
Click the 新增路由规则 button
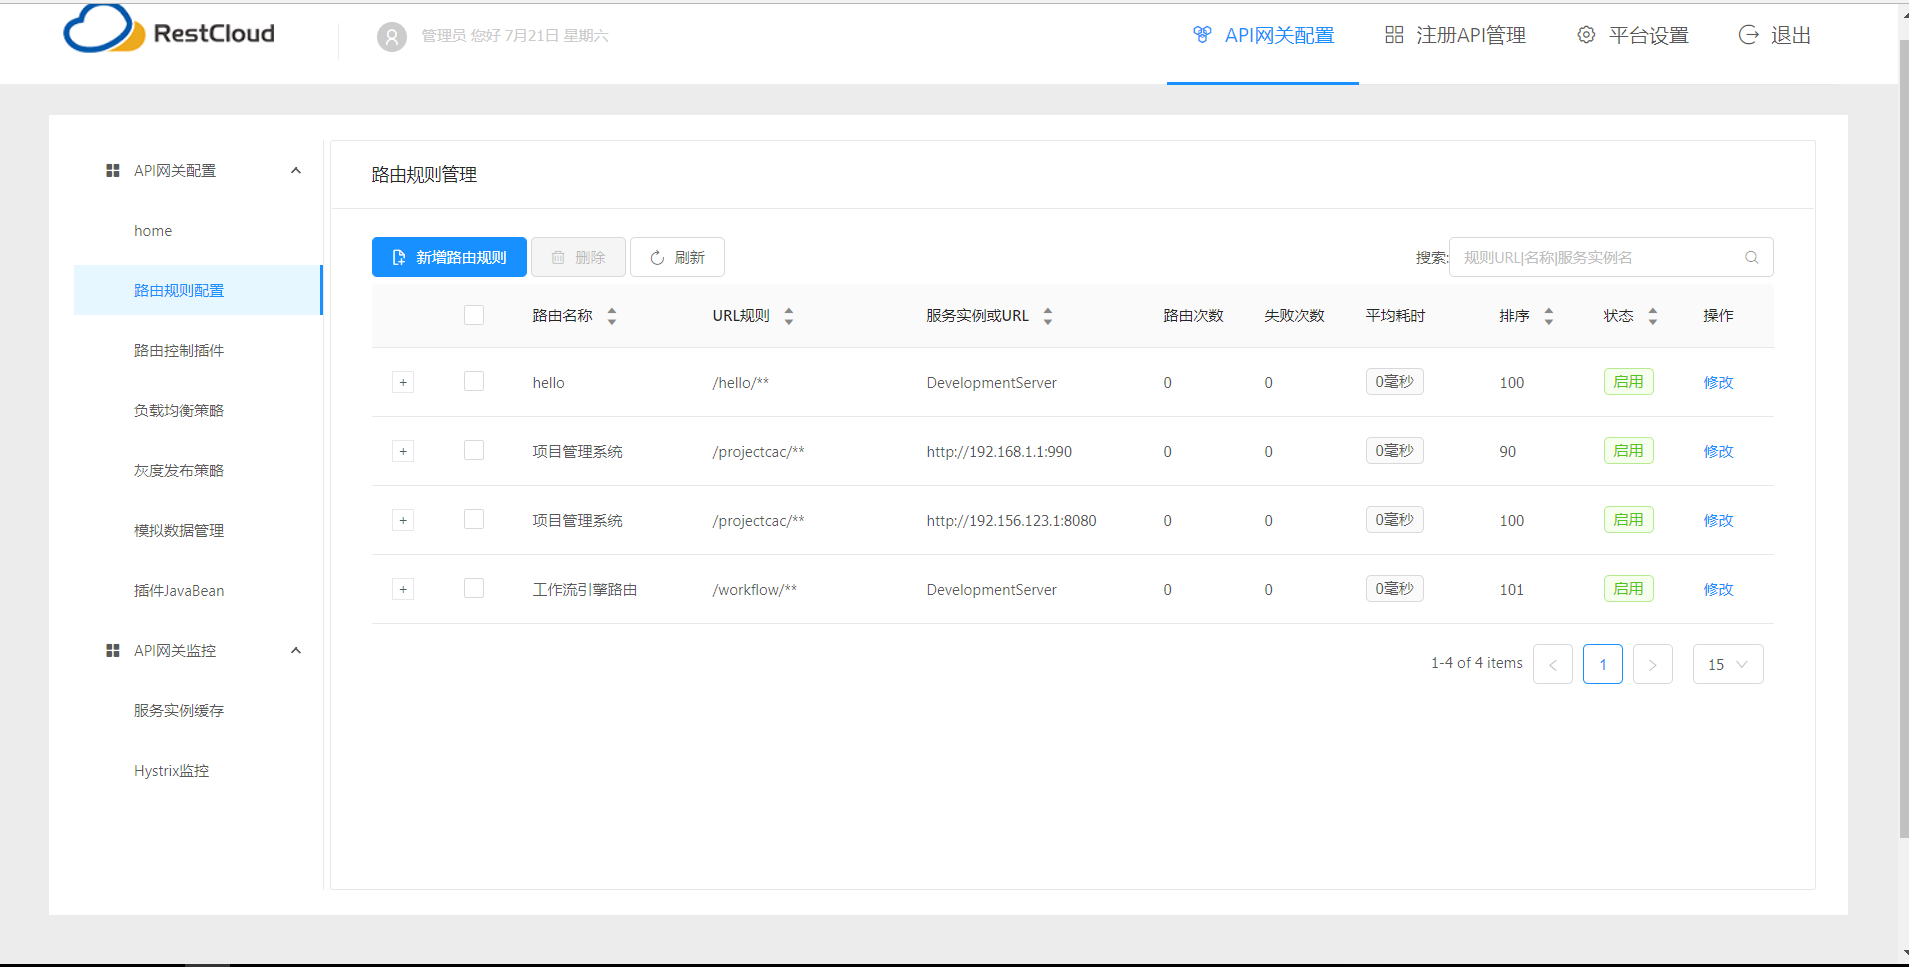pyautogui.click(x=449, y=257)
